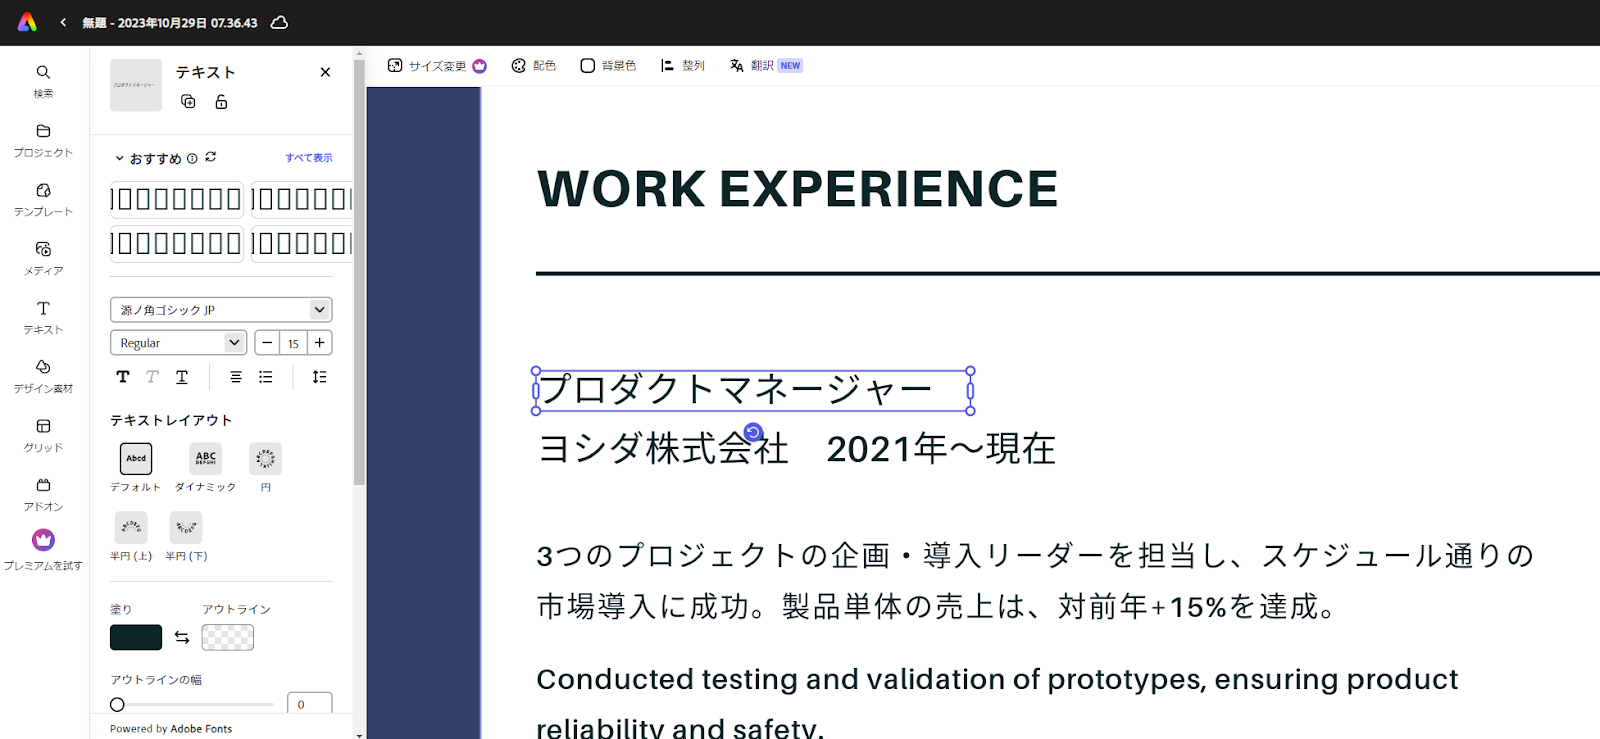This screenshot has height=739, width=1600.
Task: Select the 半円 (上) text layout
Action: [131, 528]
